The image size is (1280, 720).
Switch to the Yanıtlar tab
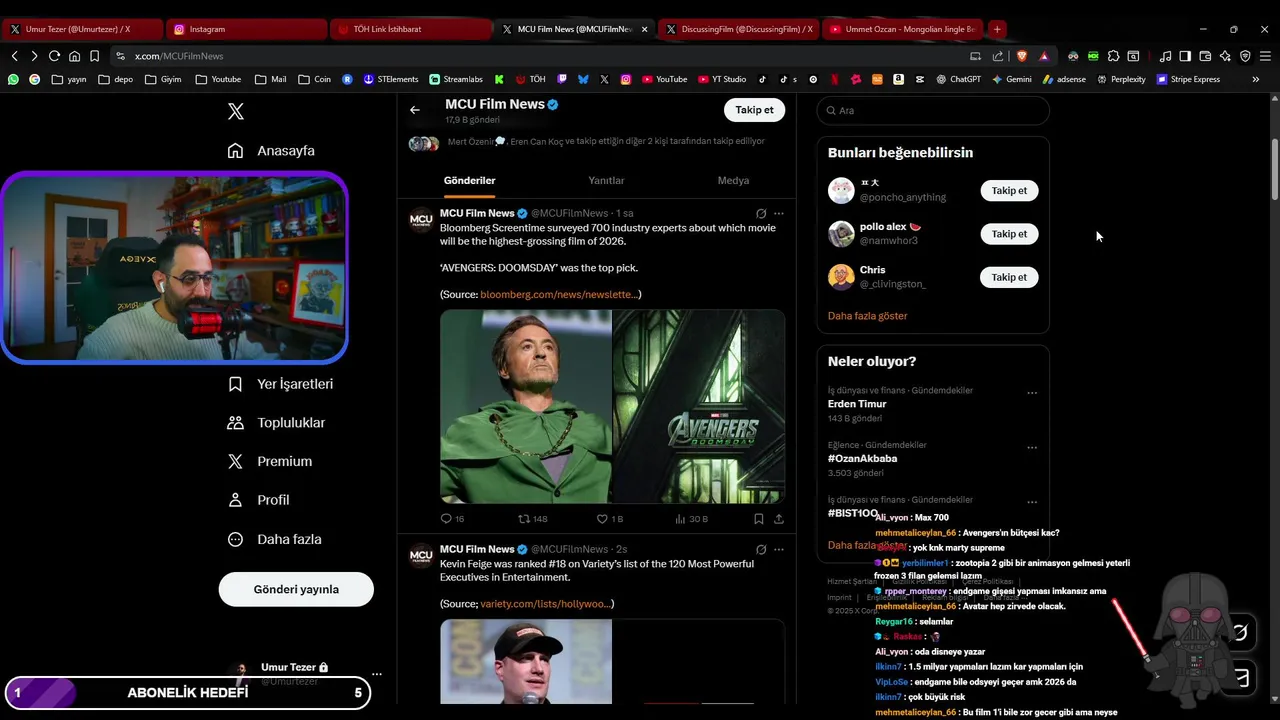click(606, 181)
